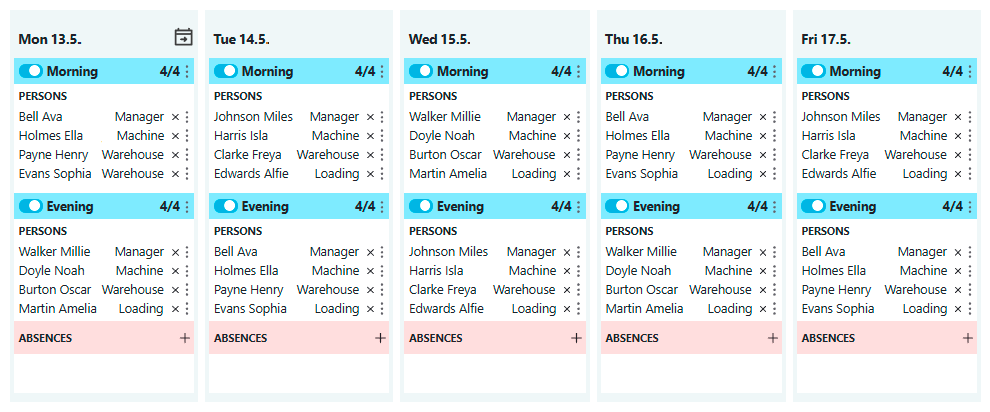Screen dimensions: 990x412
Task: Add an absence for Wednesday
Action: pos(576,338)
